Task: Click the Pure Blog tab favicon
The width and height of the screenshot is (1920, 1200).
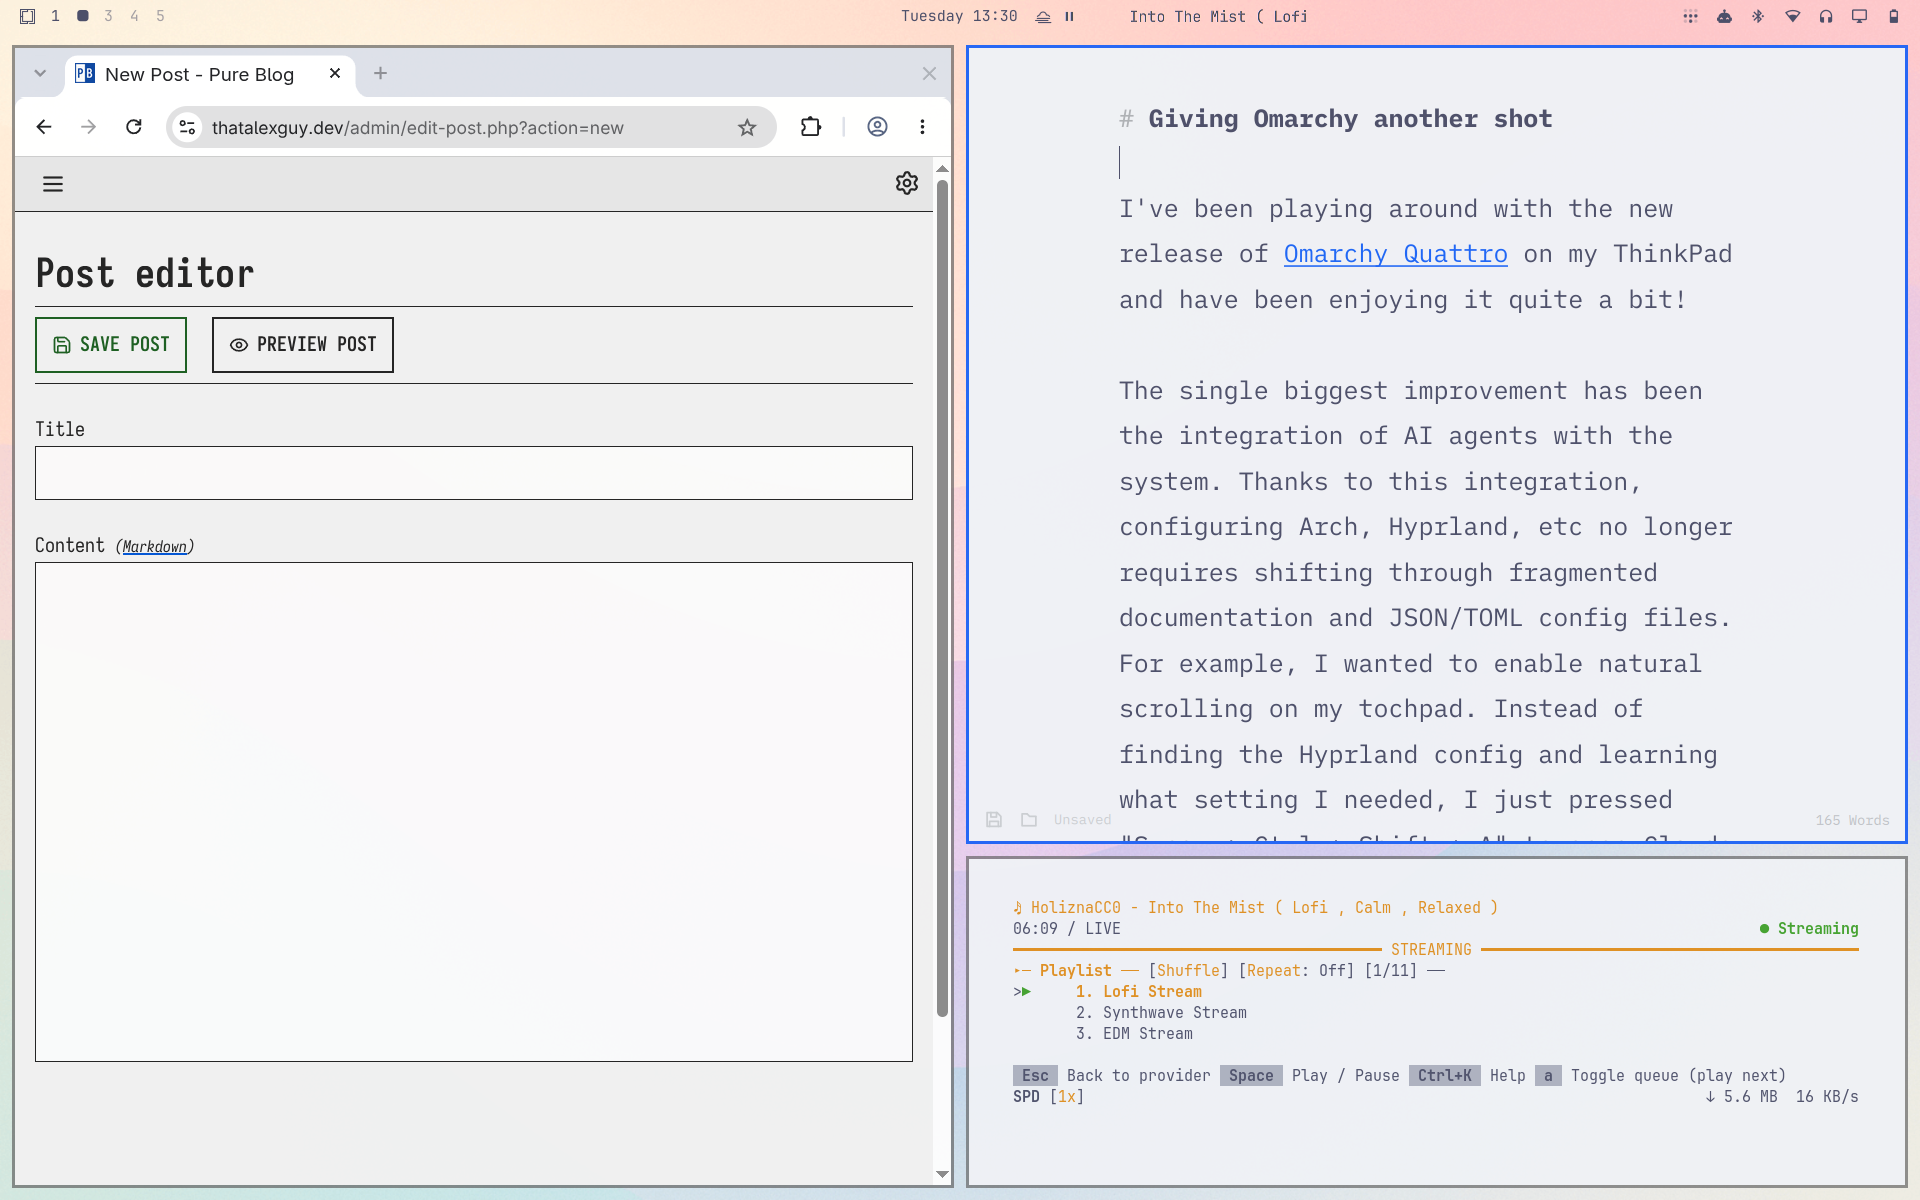Action: point(85,74)
